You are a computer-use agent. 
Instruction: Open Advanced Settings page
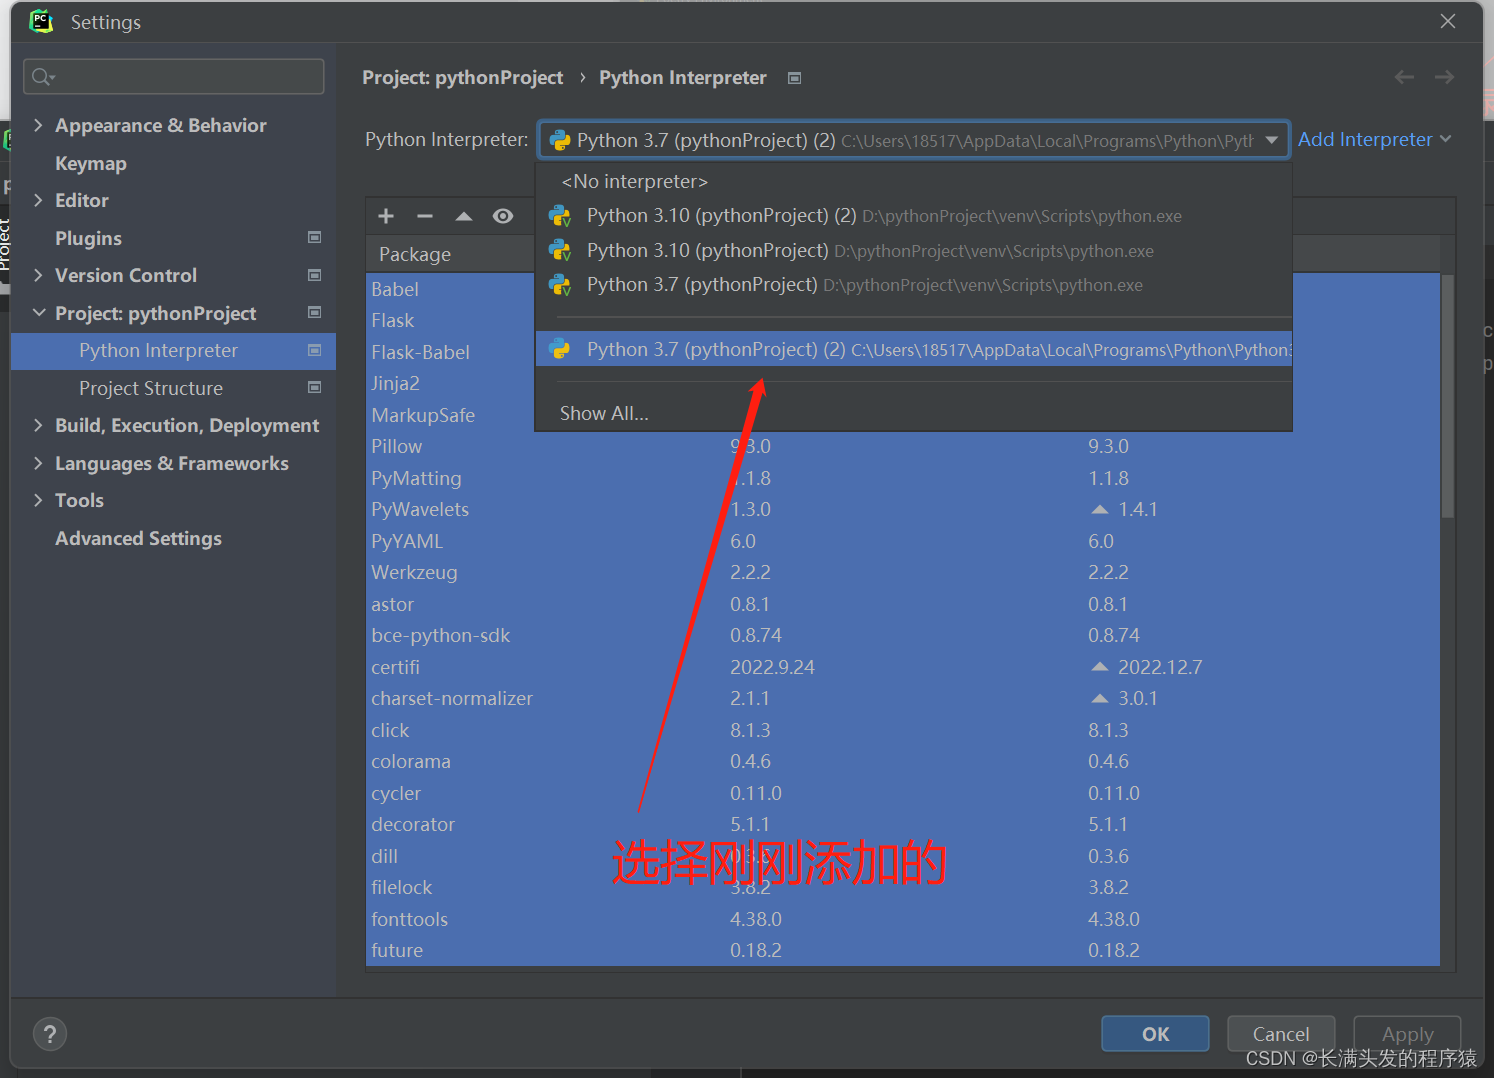[x=138, y=538]
